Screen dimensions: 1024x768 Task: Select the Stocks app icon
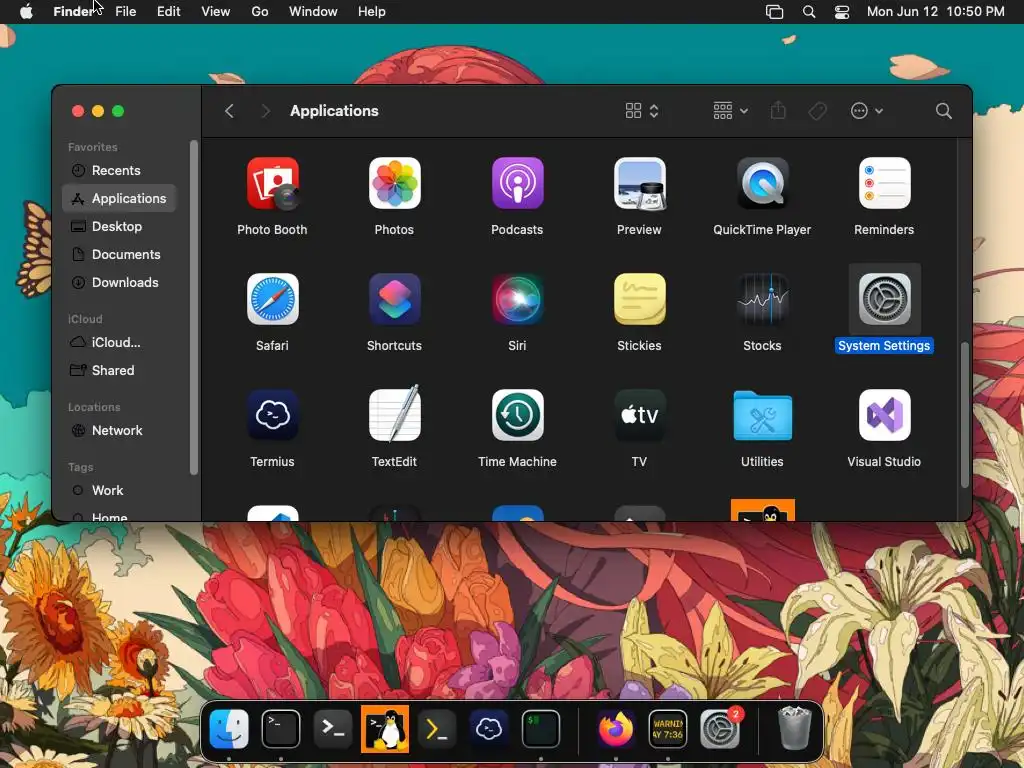762,299
